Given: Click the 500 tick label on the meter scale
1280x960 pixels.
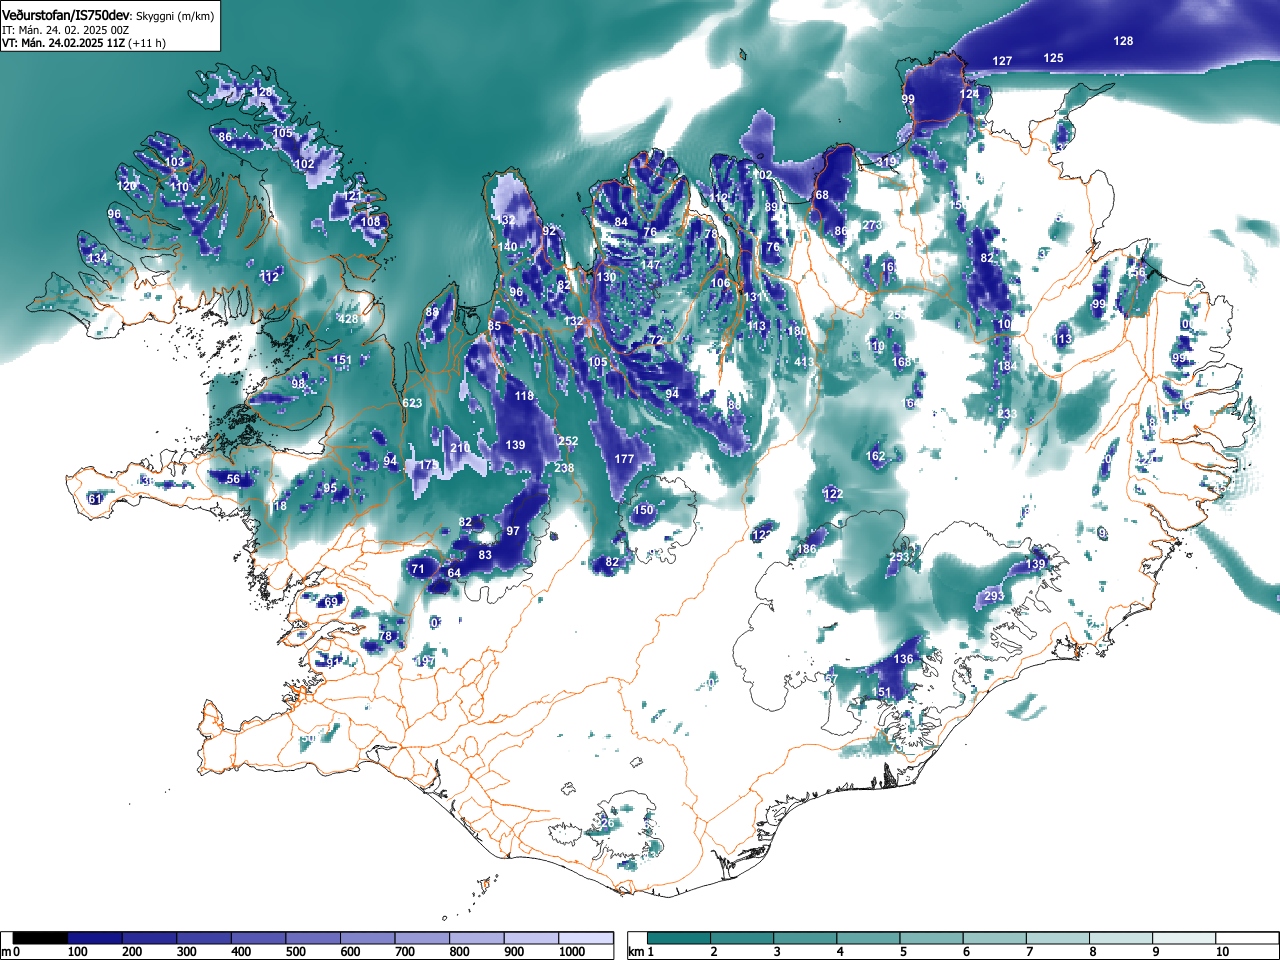Looking at the screenshot, I should pyautogui.click(x=295, y=952).
